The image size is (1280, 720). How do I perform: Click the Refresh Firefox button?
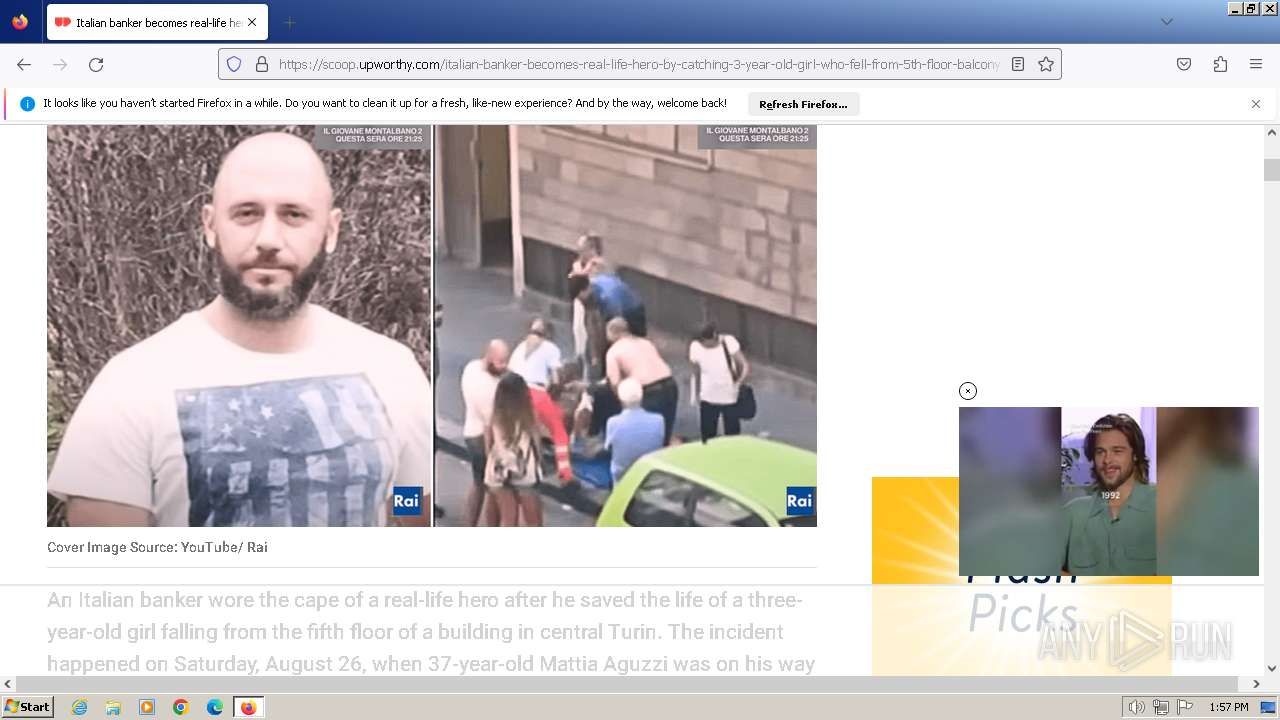coord(803,104)
